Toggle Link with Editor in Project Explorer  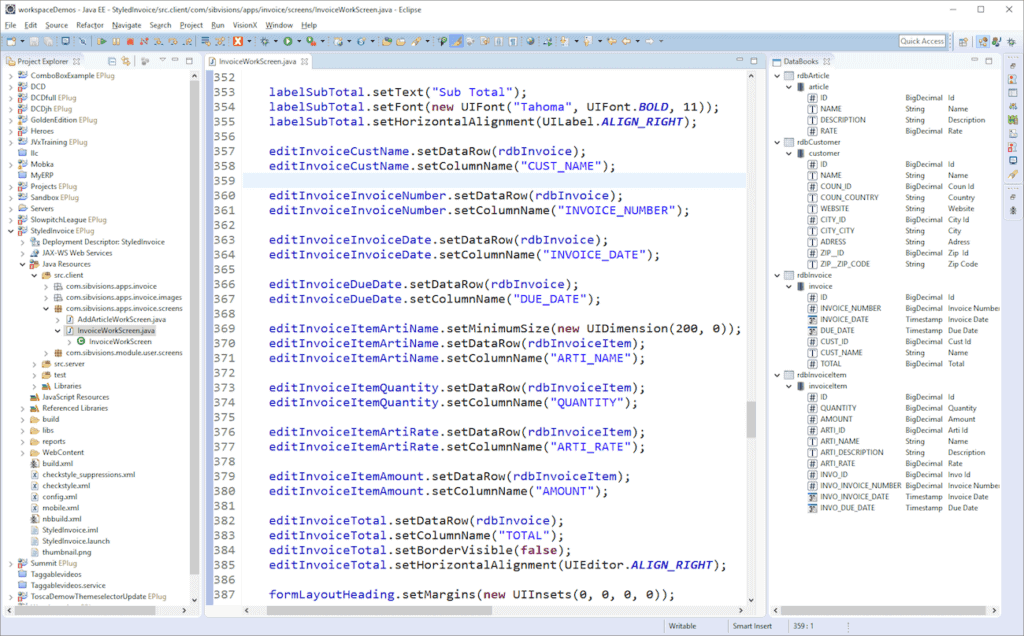click(125, 61)
